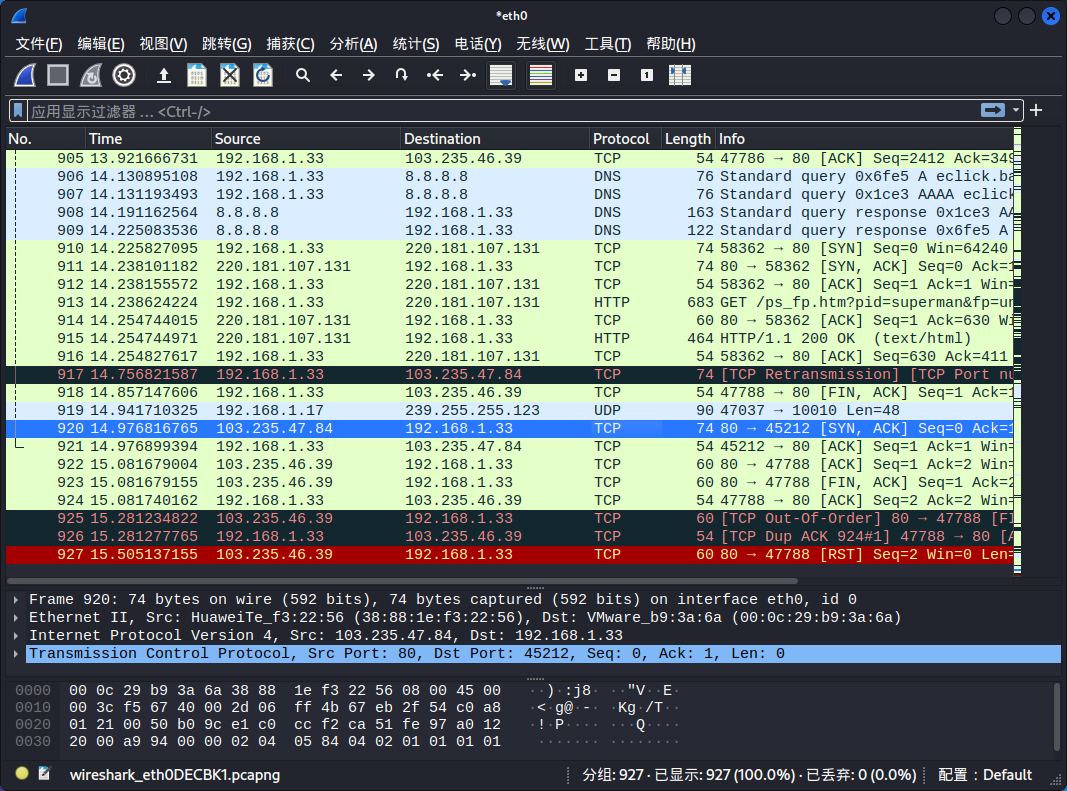The width and height of the screenshot is (1067, 791).
Task: Reload this capture file
Action: [x=263, y=75]
